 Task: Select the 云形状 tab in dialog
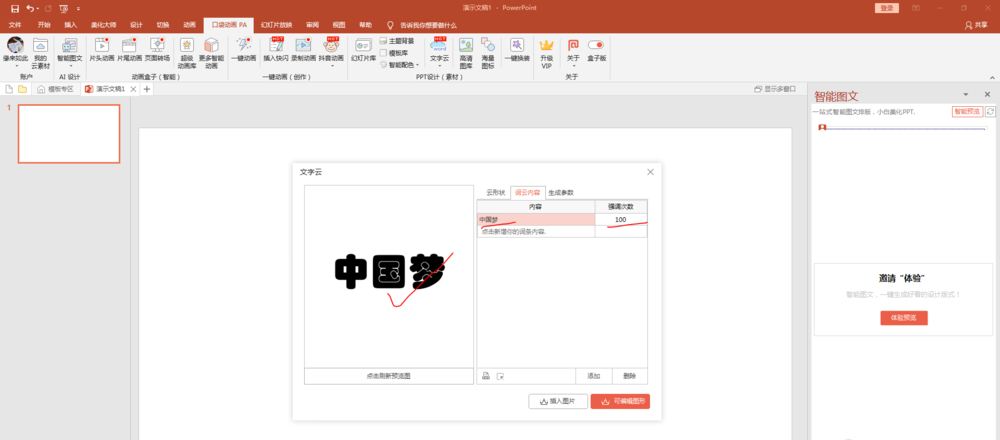[x=496, y=192]
